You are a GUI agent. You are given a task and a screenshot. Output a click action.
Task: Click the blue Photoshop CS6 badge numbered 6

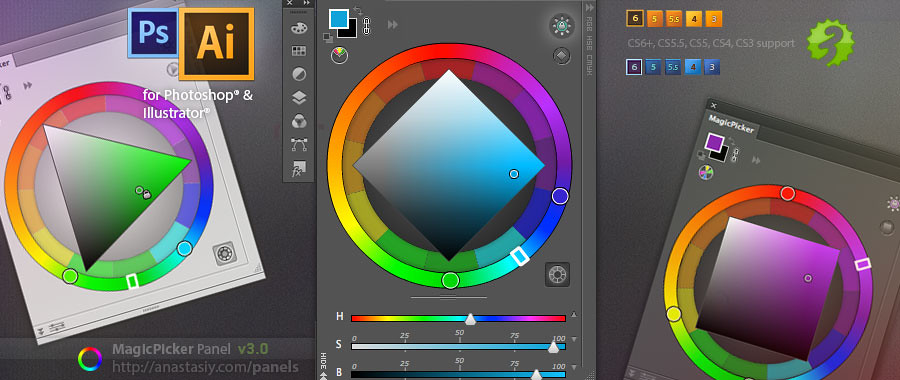[635, 67]
